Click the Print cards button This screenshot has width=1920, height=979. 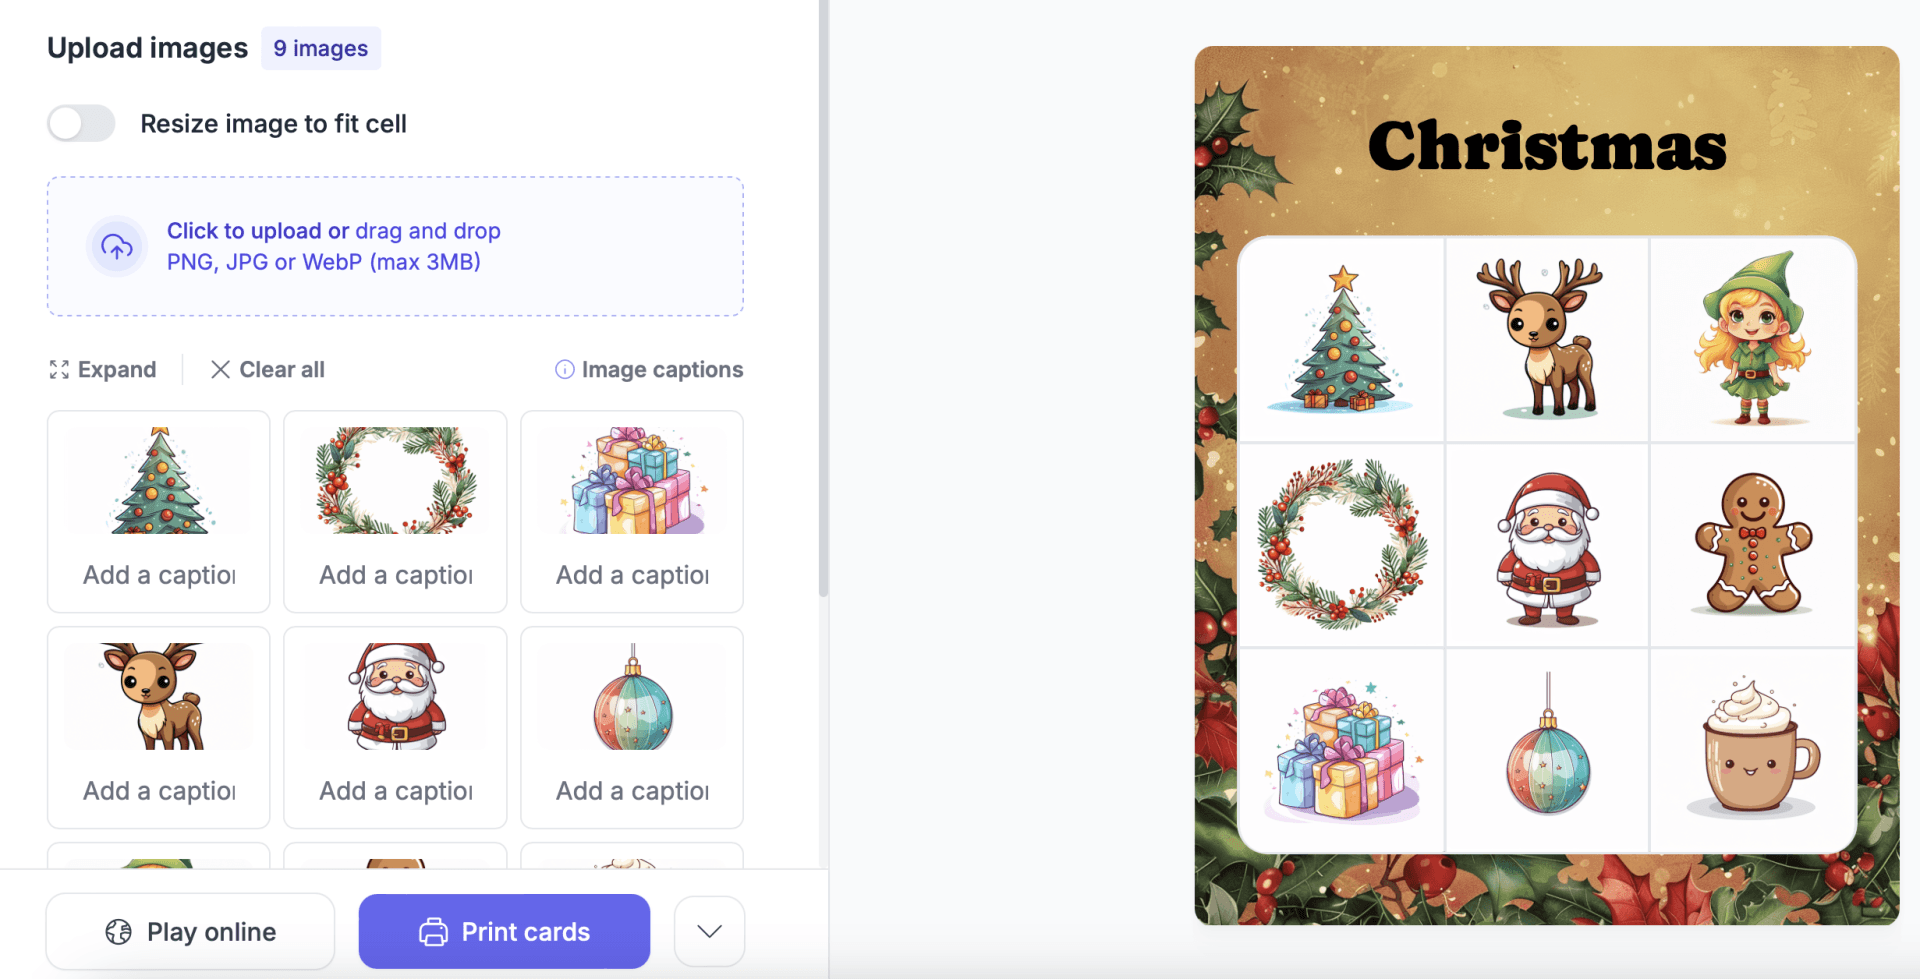pyautogui.click(x=504, y=931)
